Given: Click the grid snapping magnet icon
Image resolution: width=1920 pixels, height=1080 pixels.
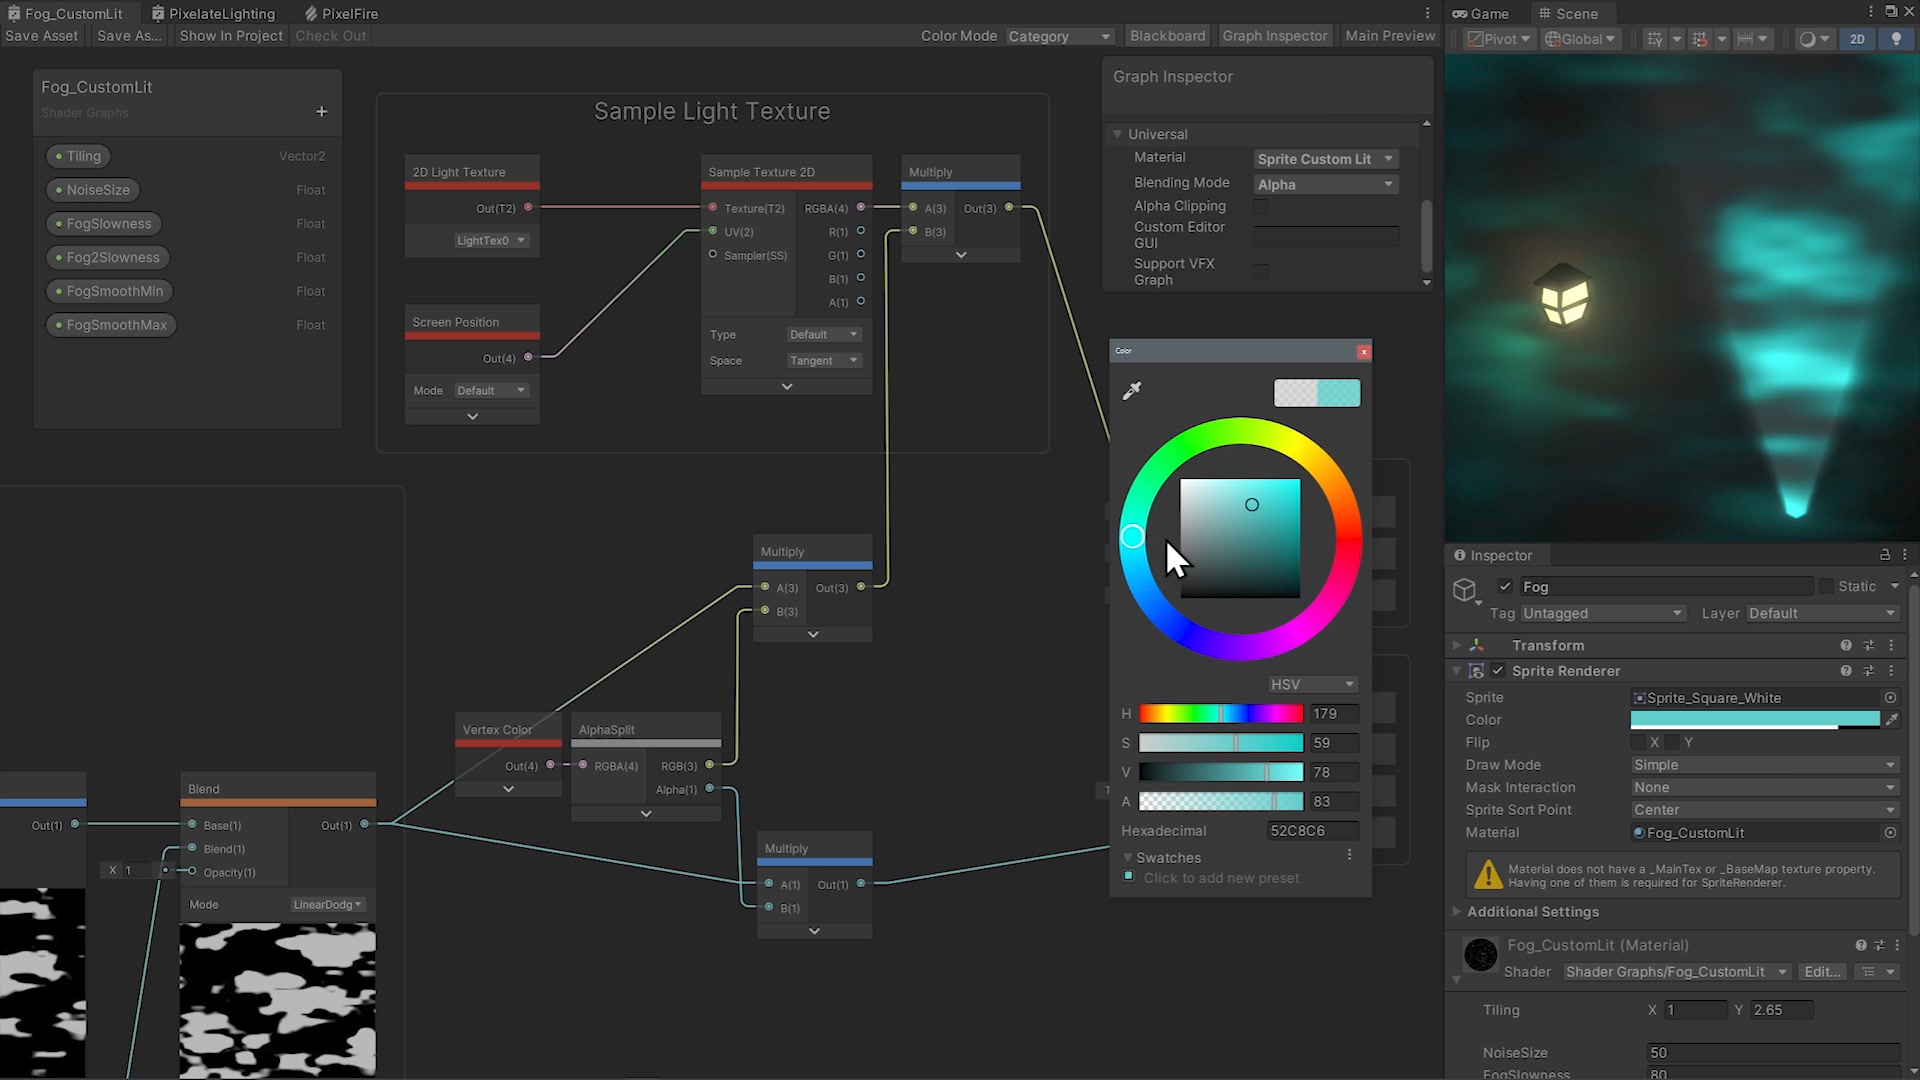Looking at the screenshot, I should point(1699,39).
